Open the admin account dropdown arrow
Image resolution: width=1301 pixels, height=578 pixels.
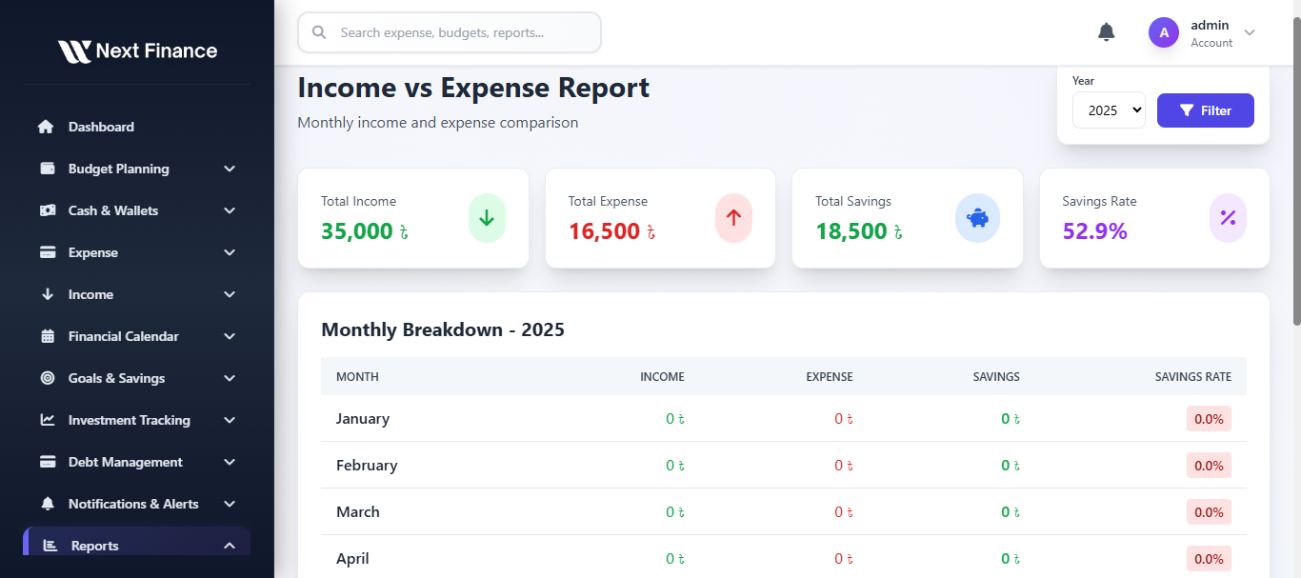click(1249, 33)
